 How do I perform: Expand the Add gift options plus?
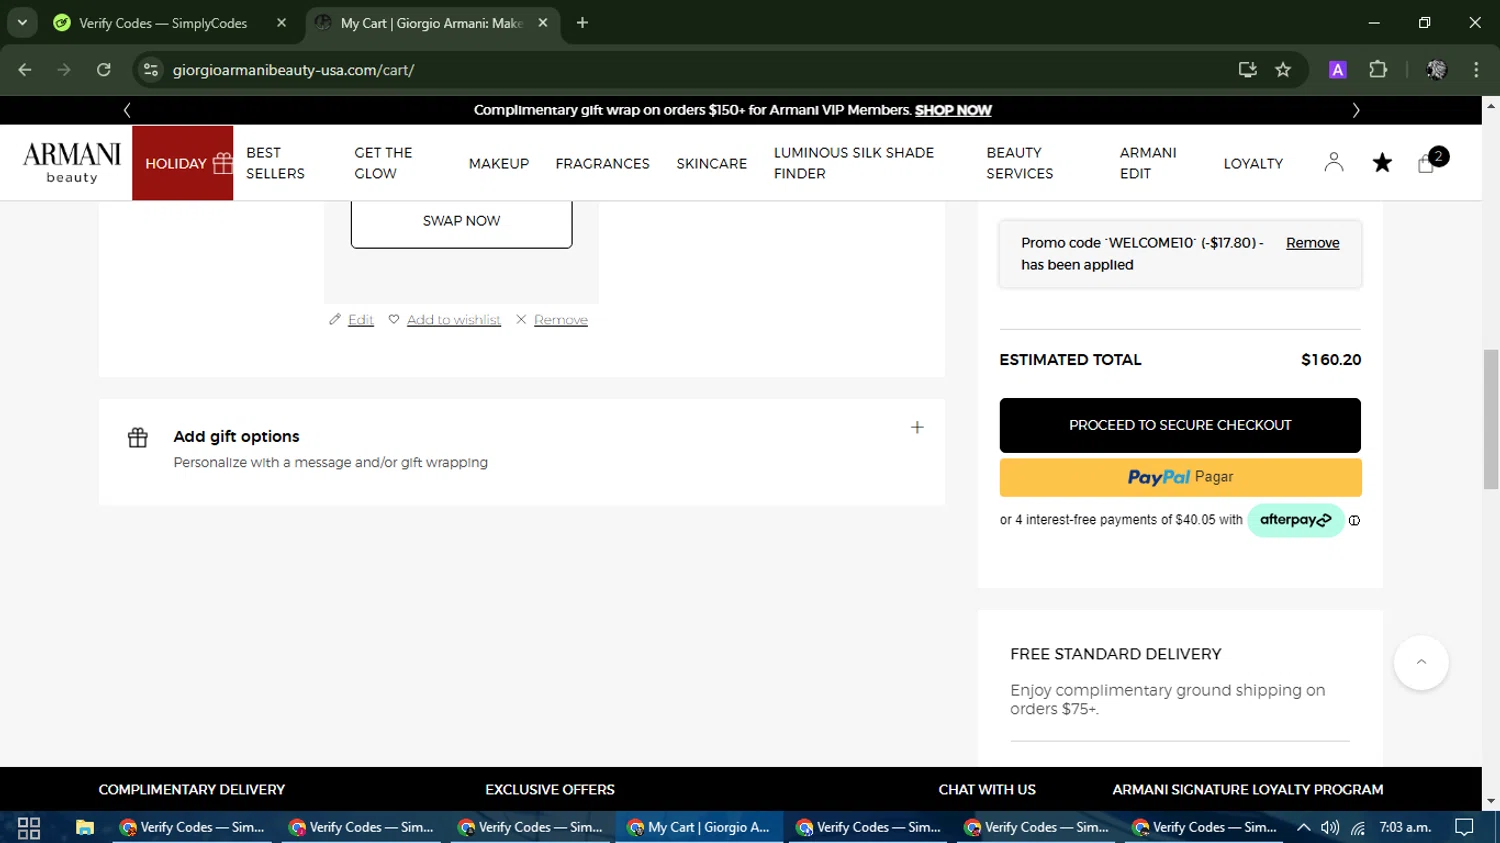click(x=917, y=428)
